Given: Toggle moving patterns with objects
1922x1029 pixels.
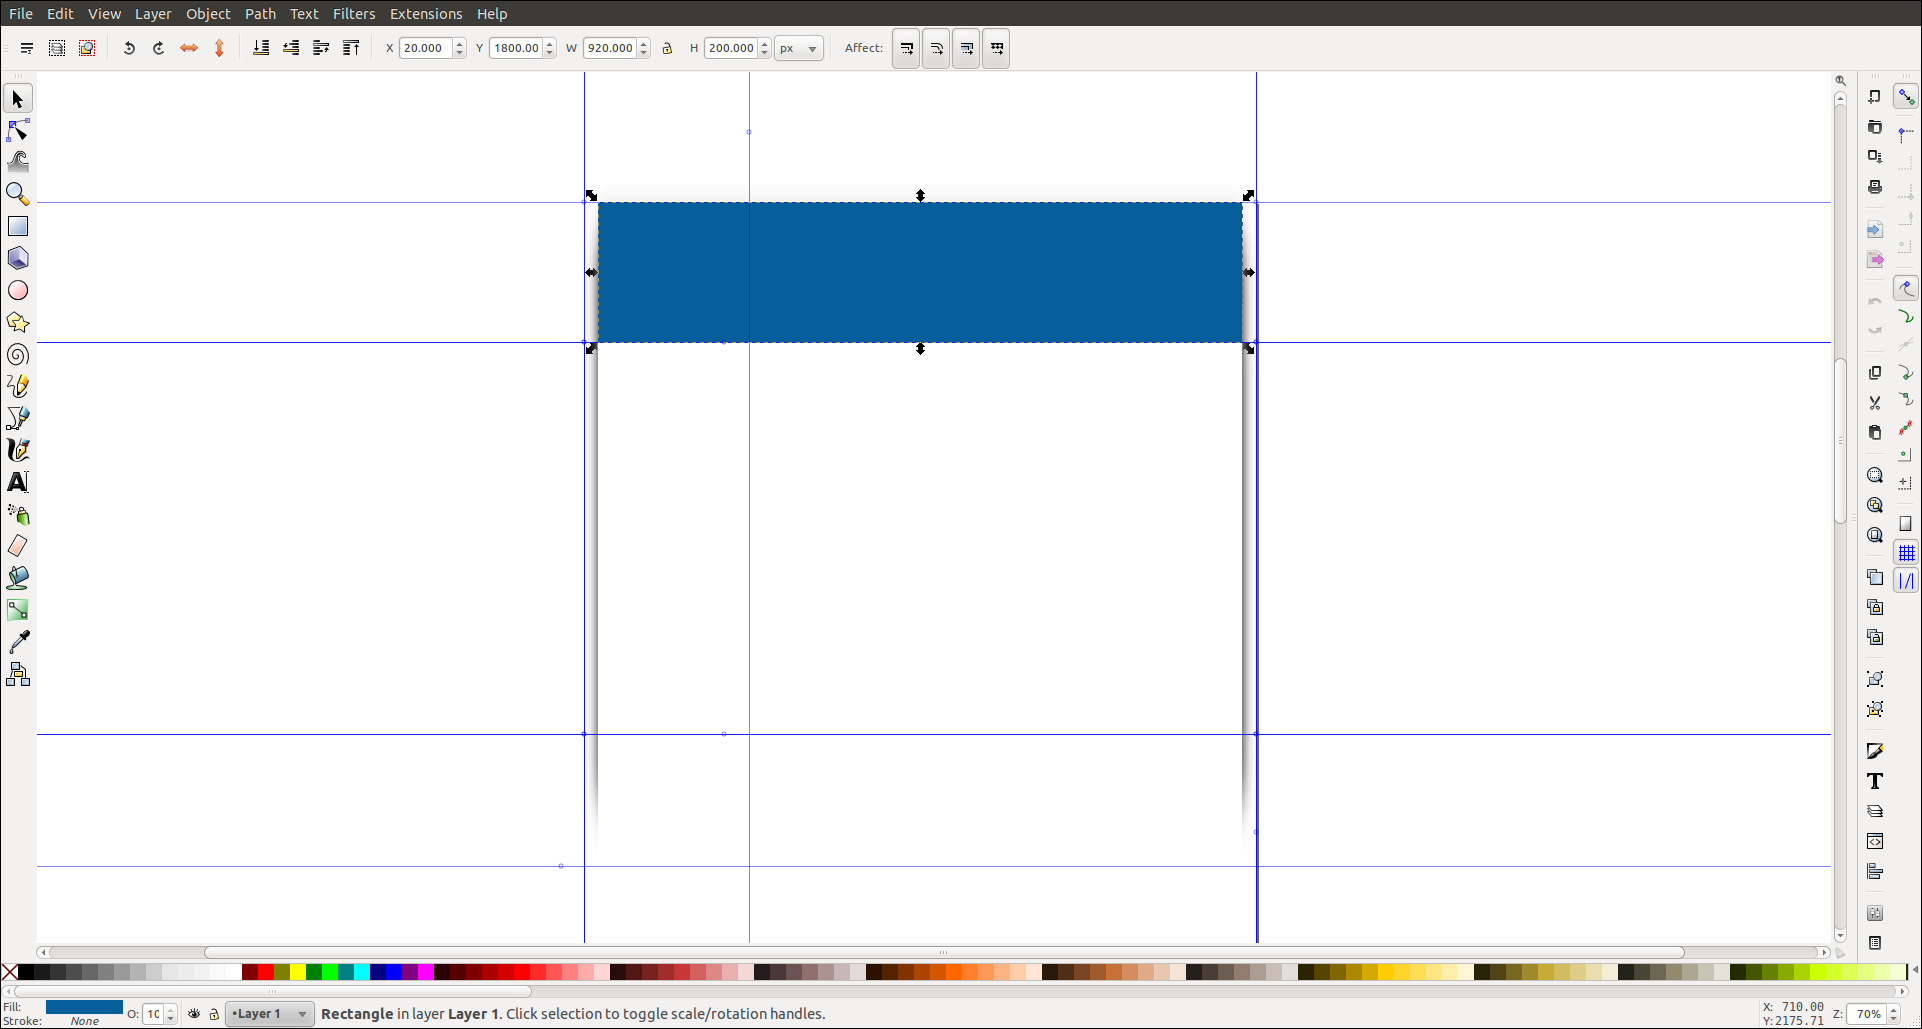Looking at the screenshot, I should [996, 48].
